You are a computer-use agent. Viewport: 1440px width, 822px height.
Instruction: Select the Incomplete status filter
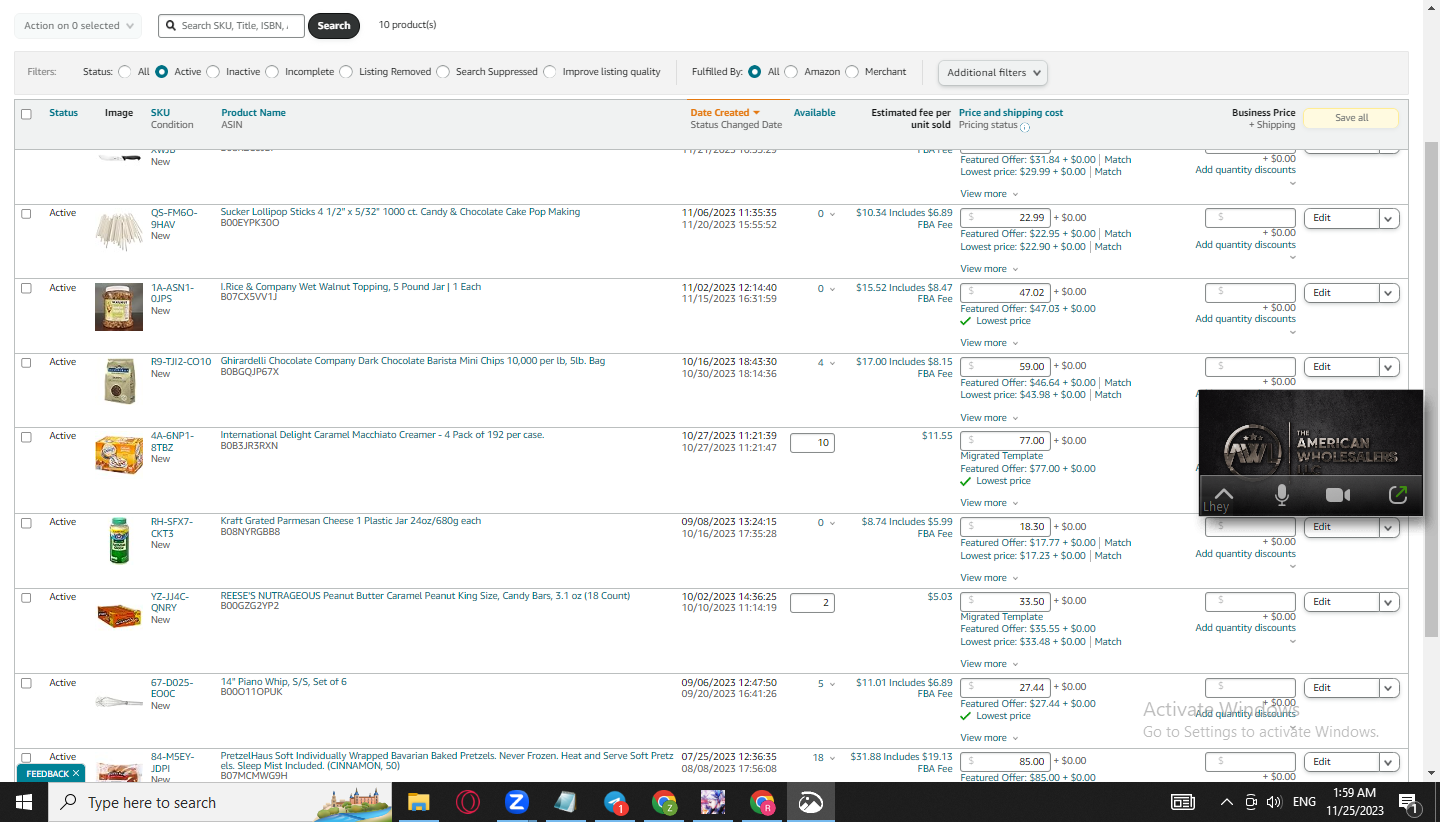272,72
